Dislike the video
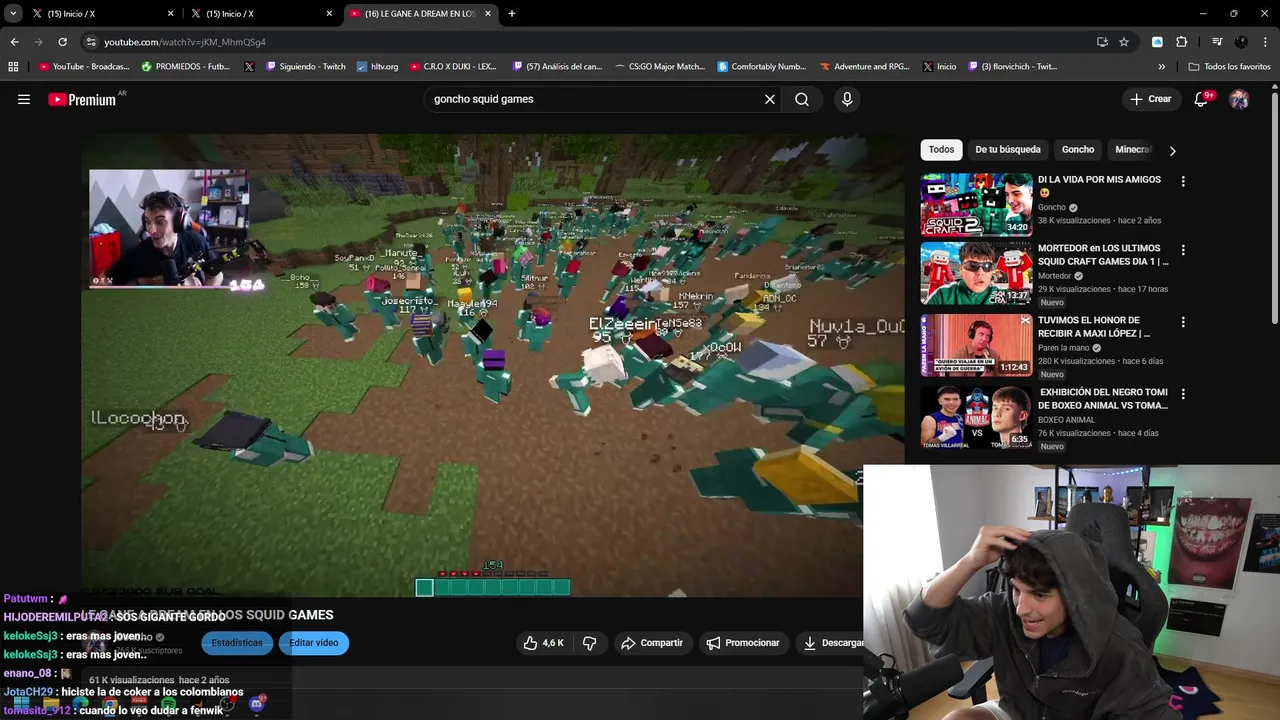The image size is (1280, 720). coord(589,643)
